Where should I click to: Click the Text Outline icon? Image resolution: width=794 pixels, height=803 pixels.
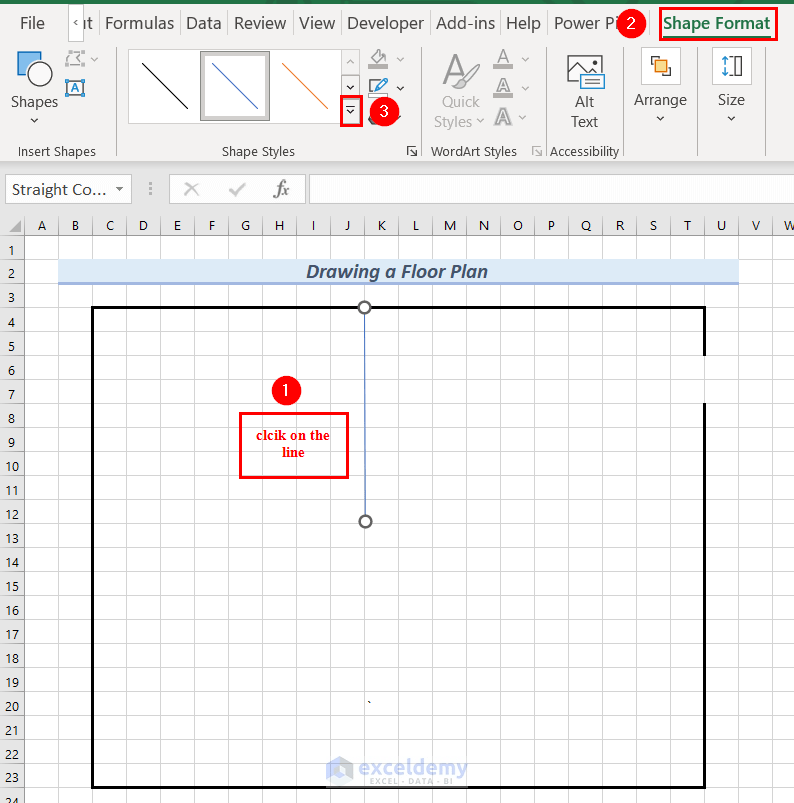pos(503,88)
